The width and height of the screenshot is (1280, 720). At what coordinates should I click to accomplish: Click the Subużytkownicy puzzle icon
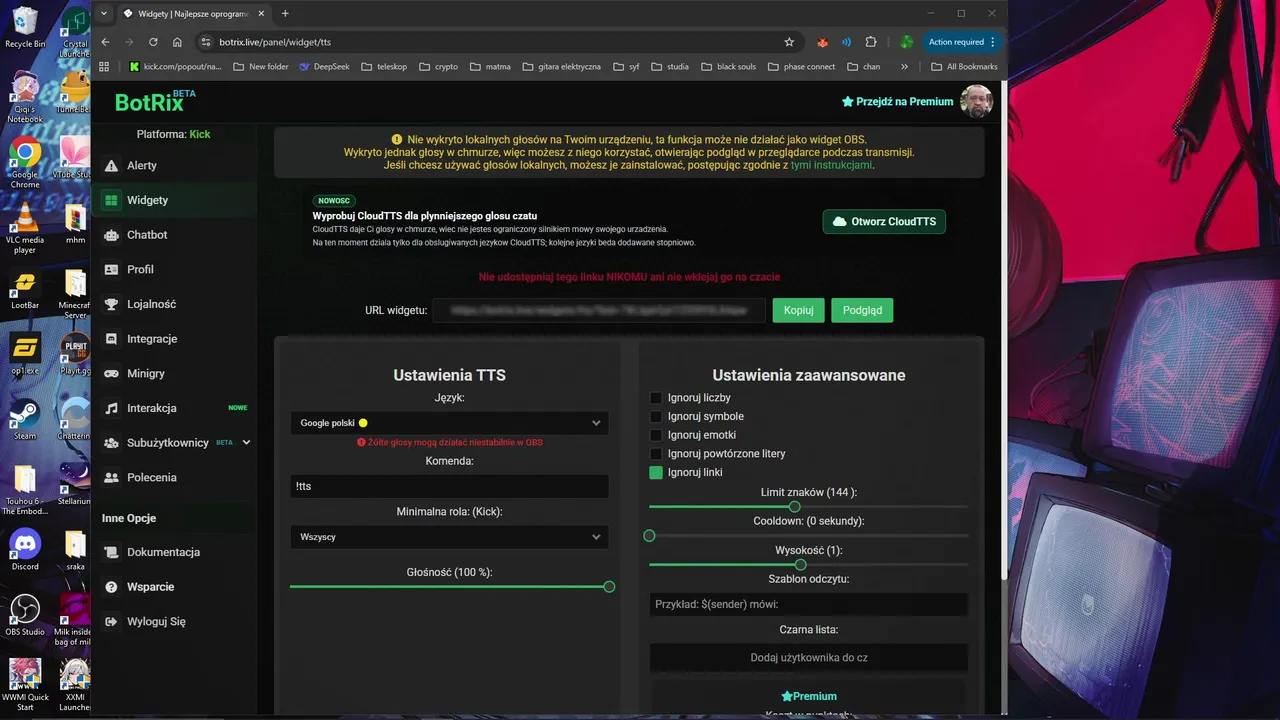pos(111,443)
